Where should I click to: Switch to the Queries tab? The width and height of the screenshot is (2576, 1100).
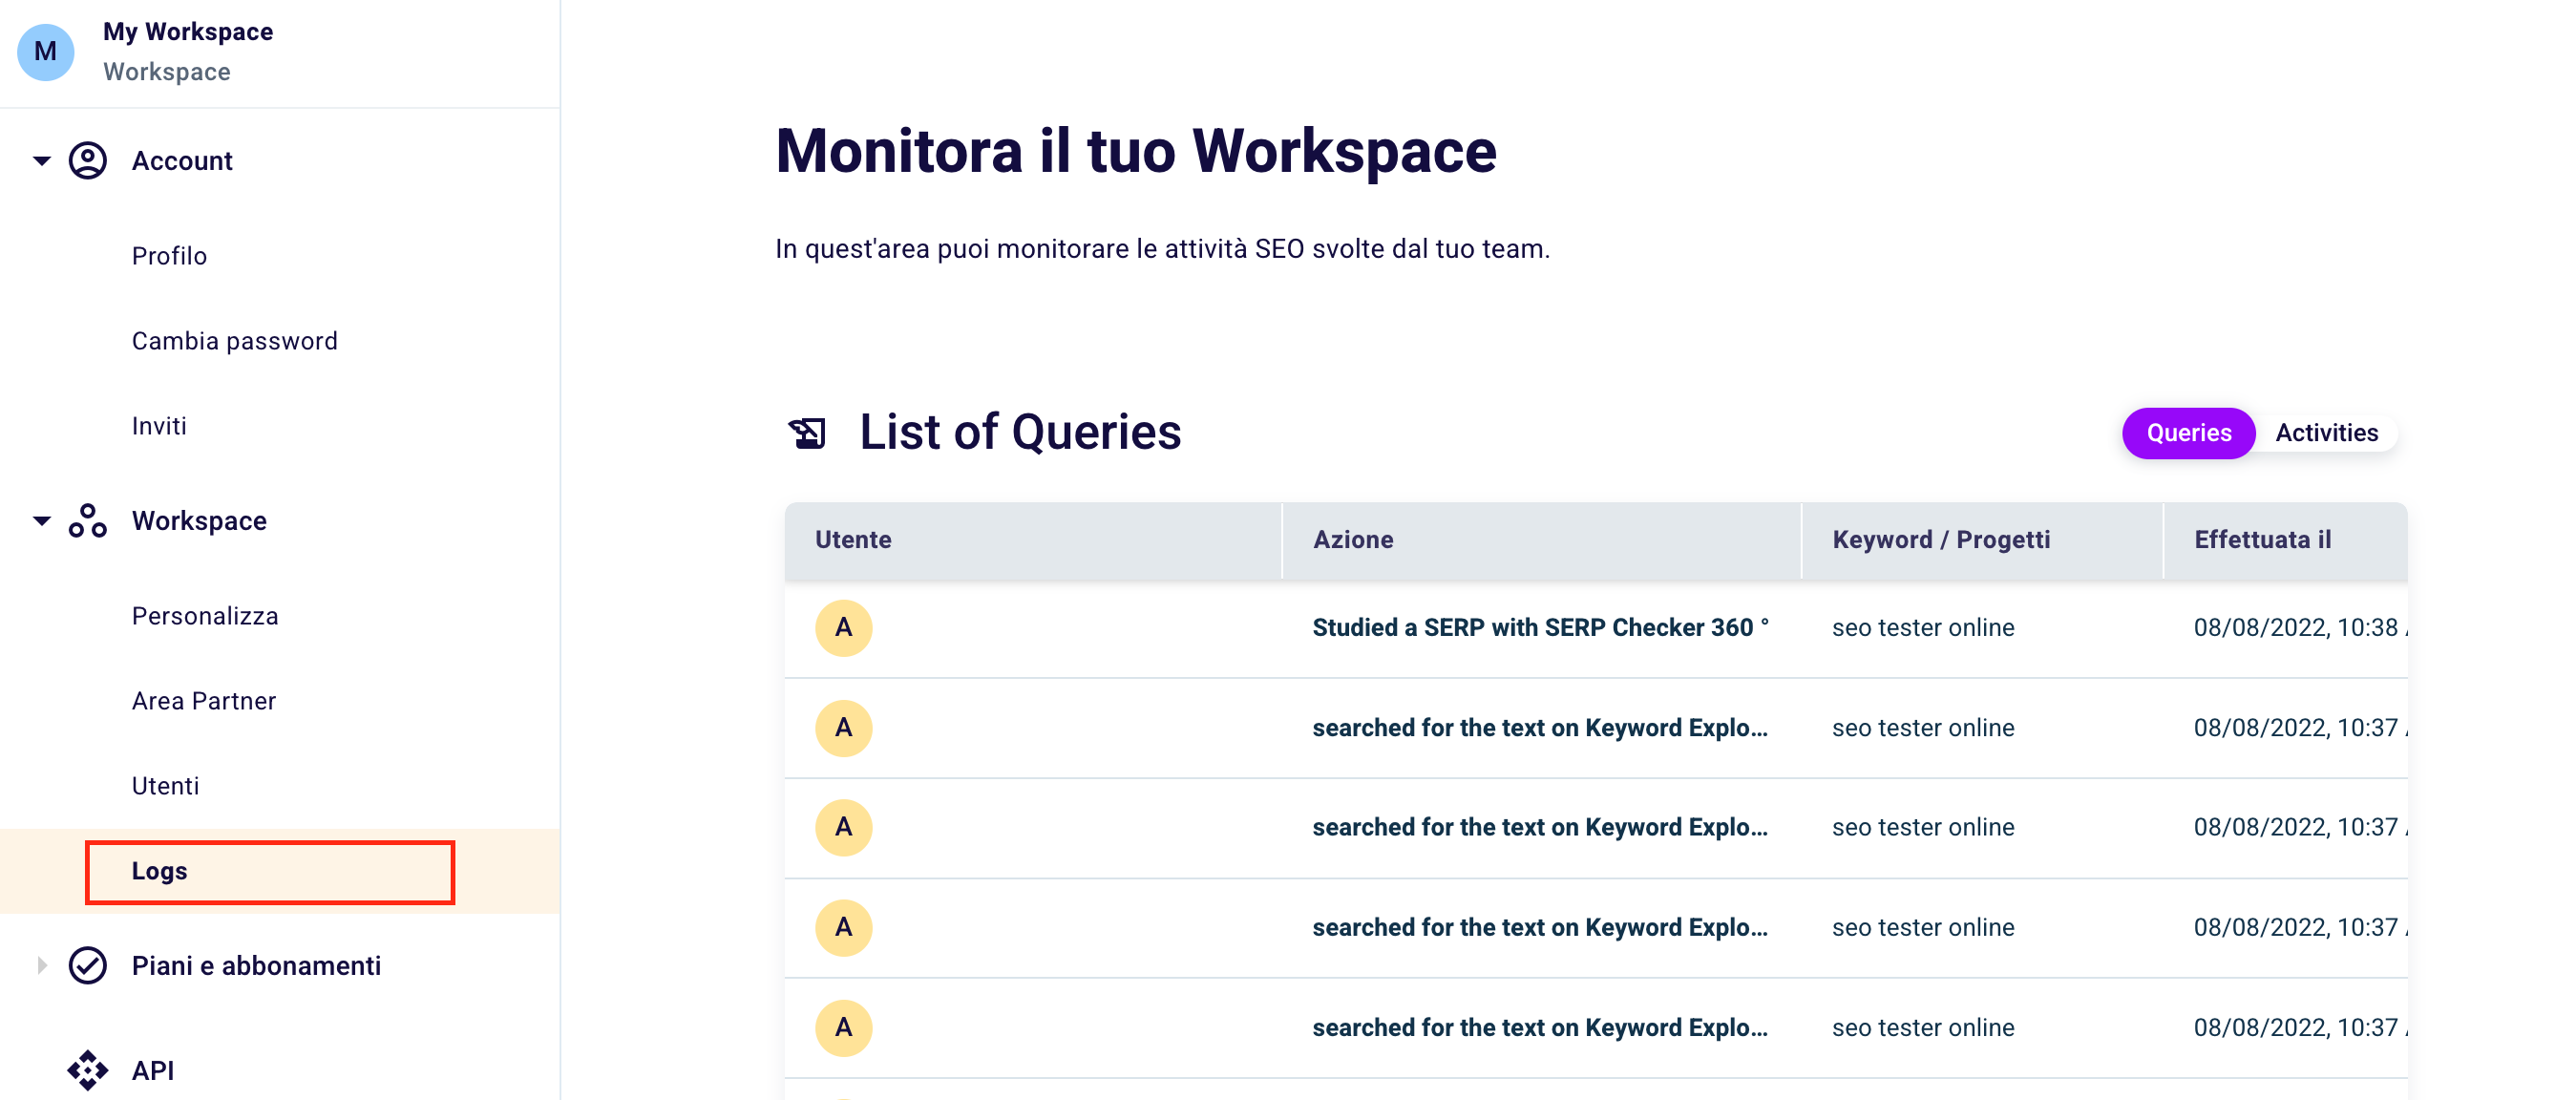2188,433
